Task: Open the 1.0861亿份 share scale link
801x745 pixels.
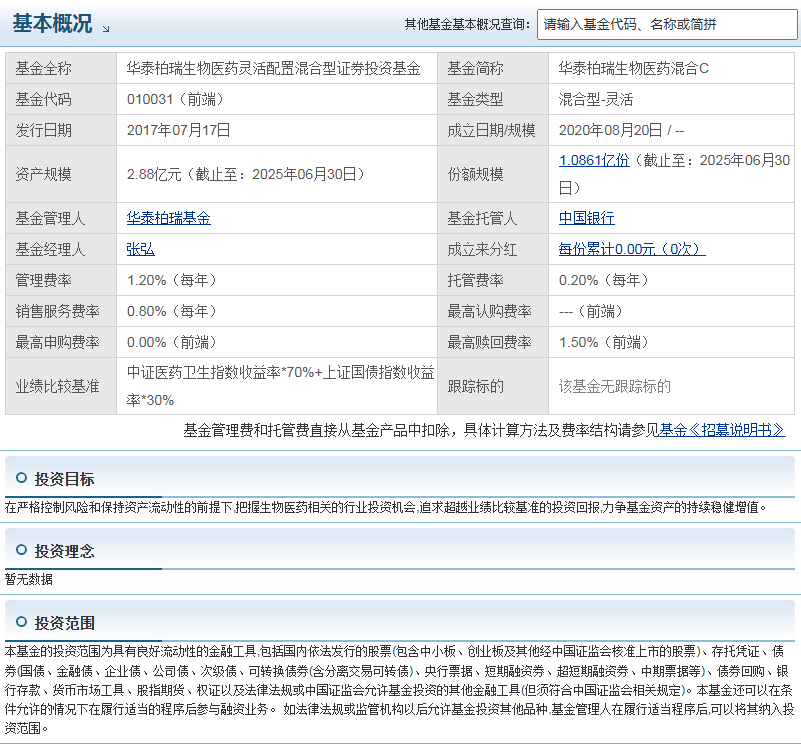Action: 594,160
